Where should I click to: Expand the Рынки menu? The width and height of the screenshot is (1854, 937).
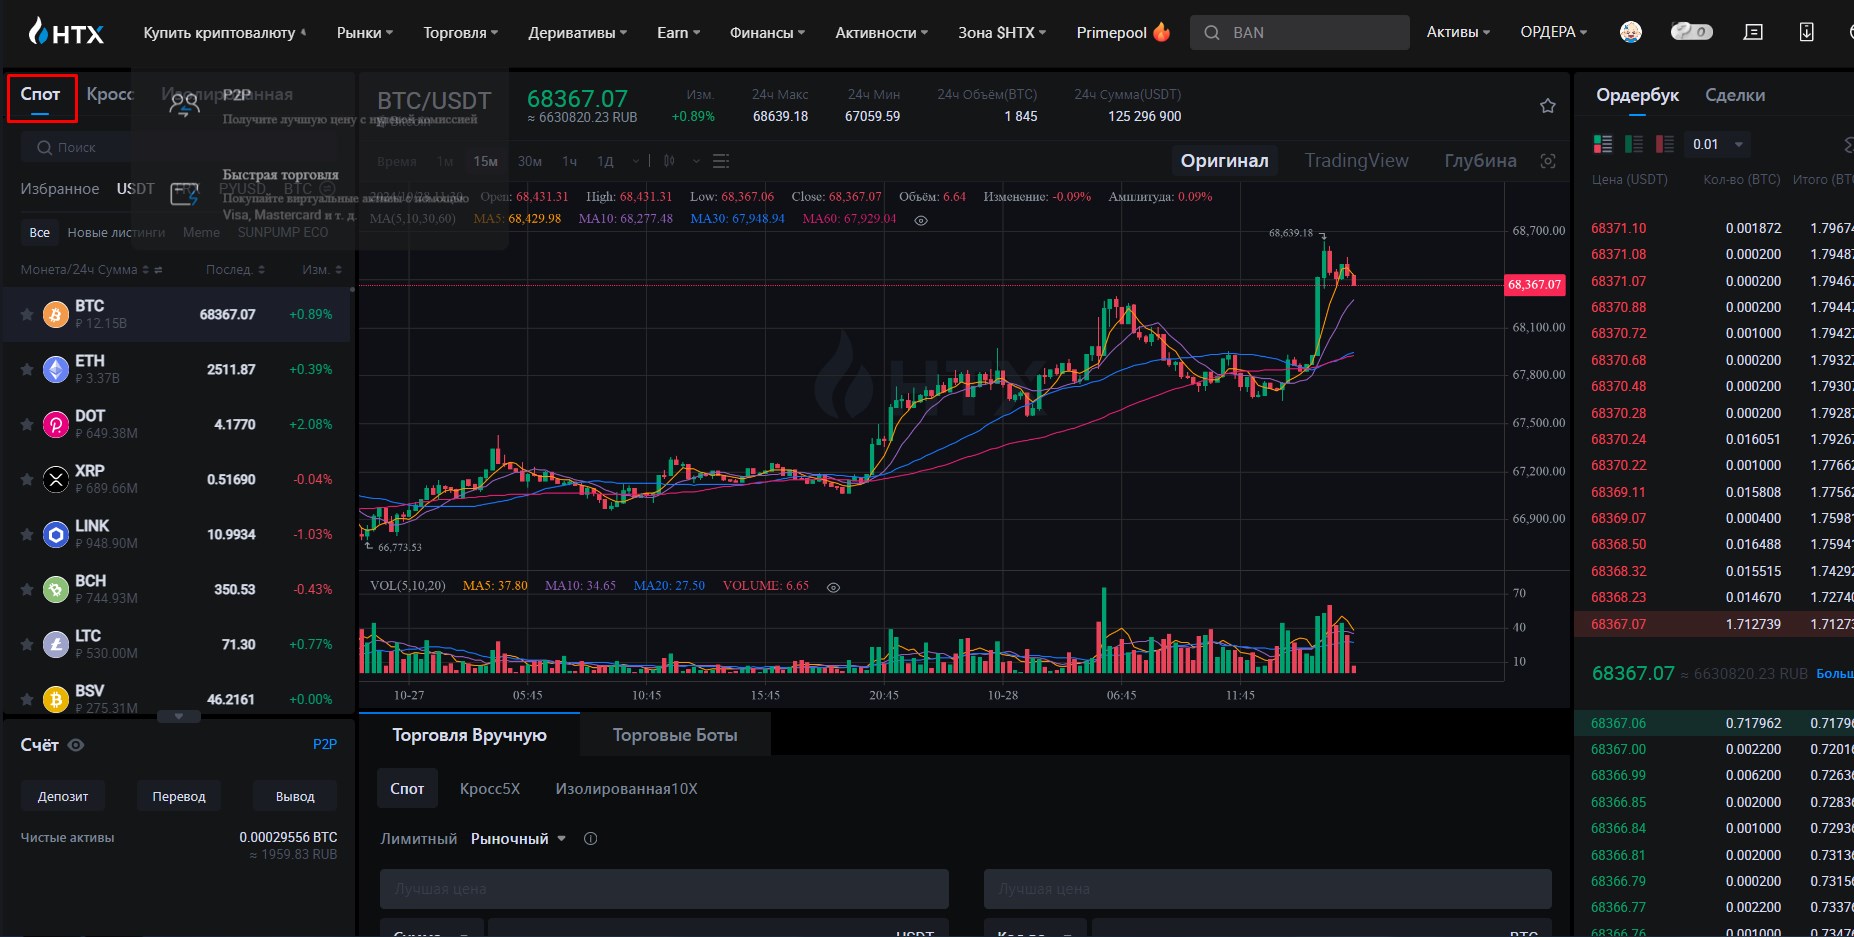(365, 32)
